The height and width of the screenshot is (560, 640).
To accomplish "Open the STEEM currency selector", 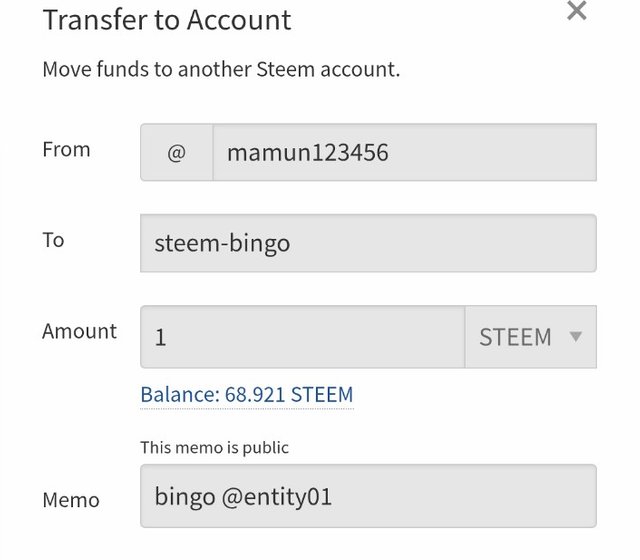I will (530, 337).
